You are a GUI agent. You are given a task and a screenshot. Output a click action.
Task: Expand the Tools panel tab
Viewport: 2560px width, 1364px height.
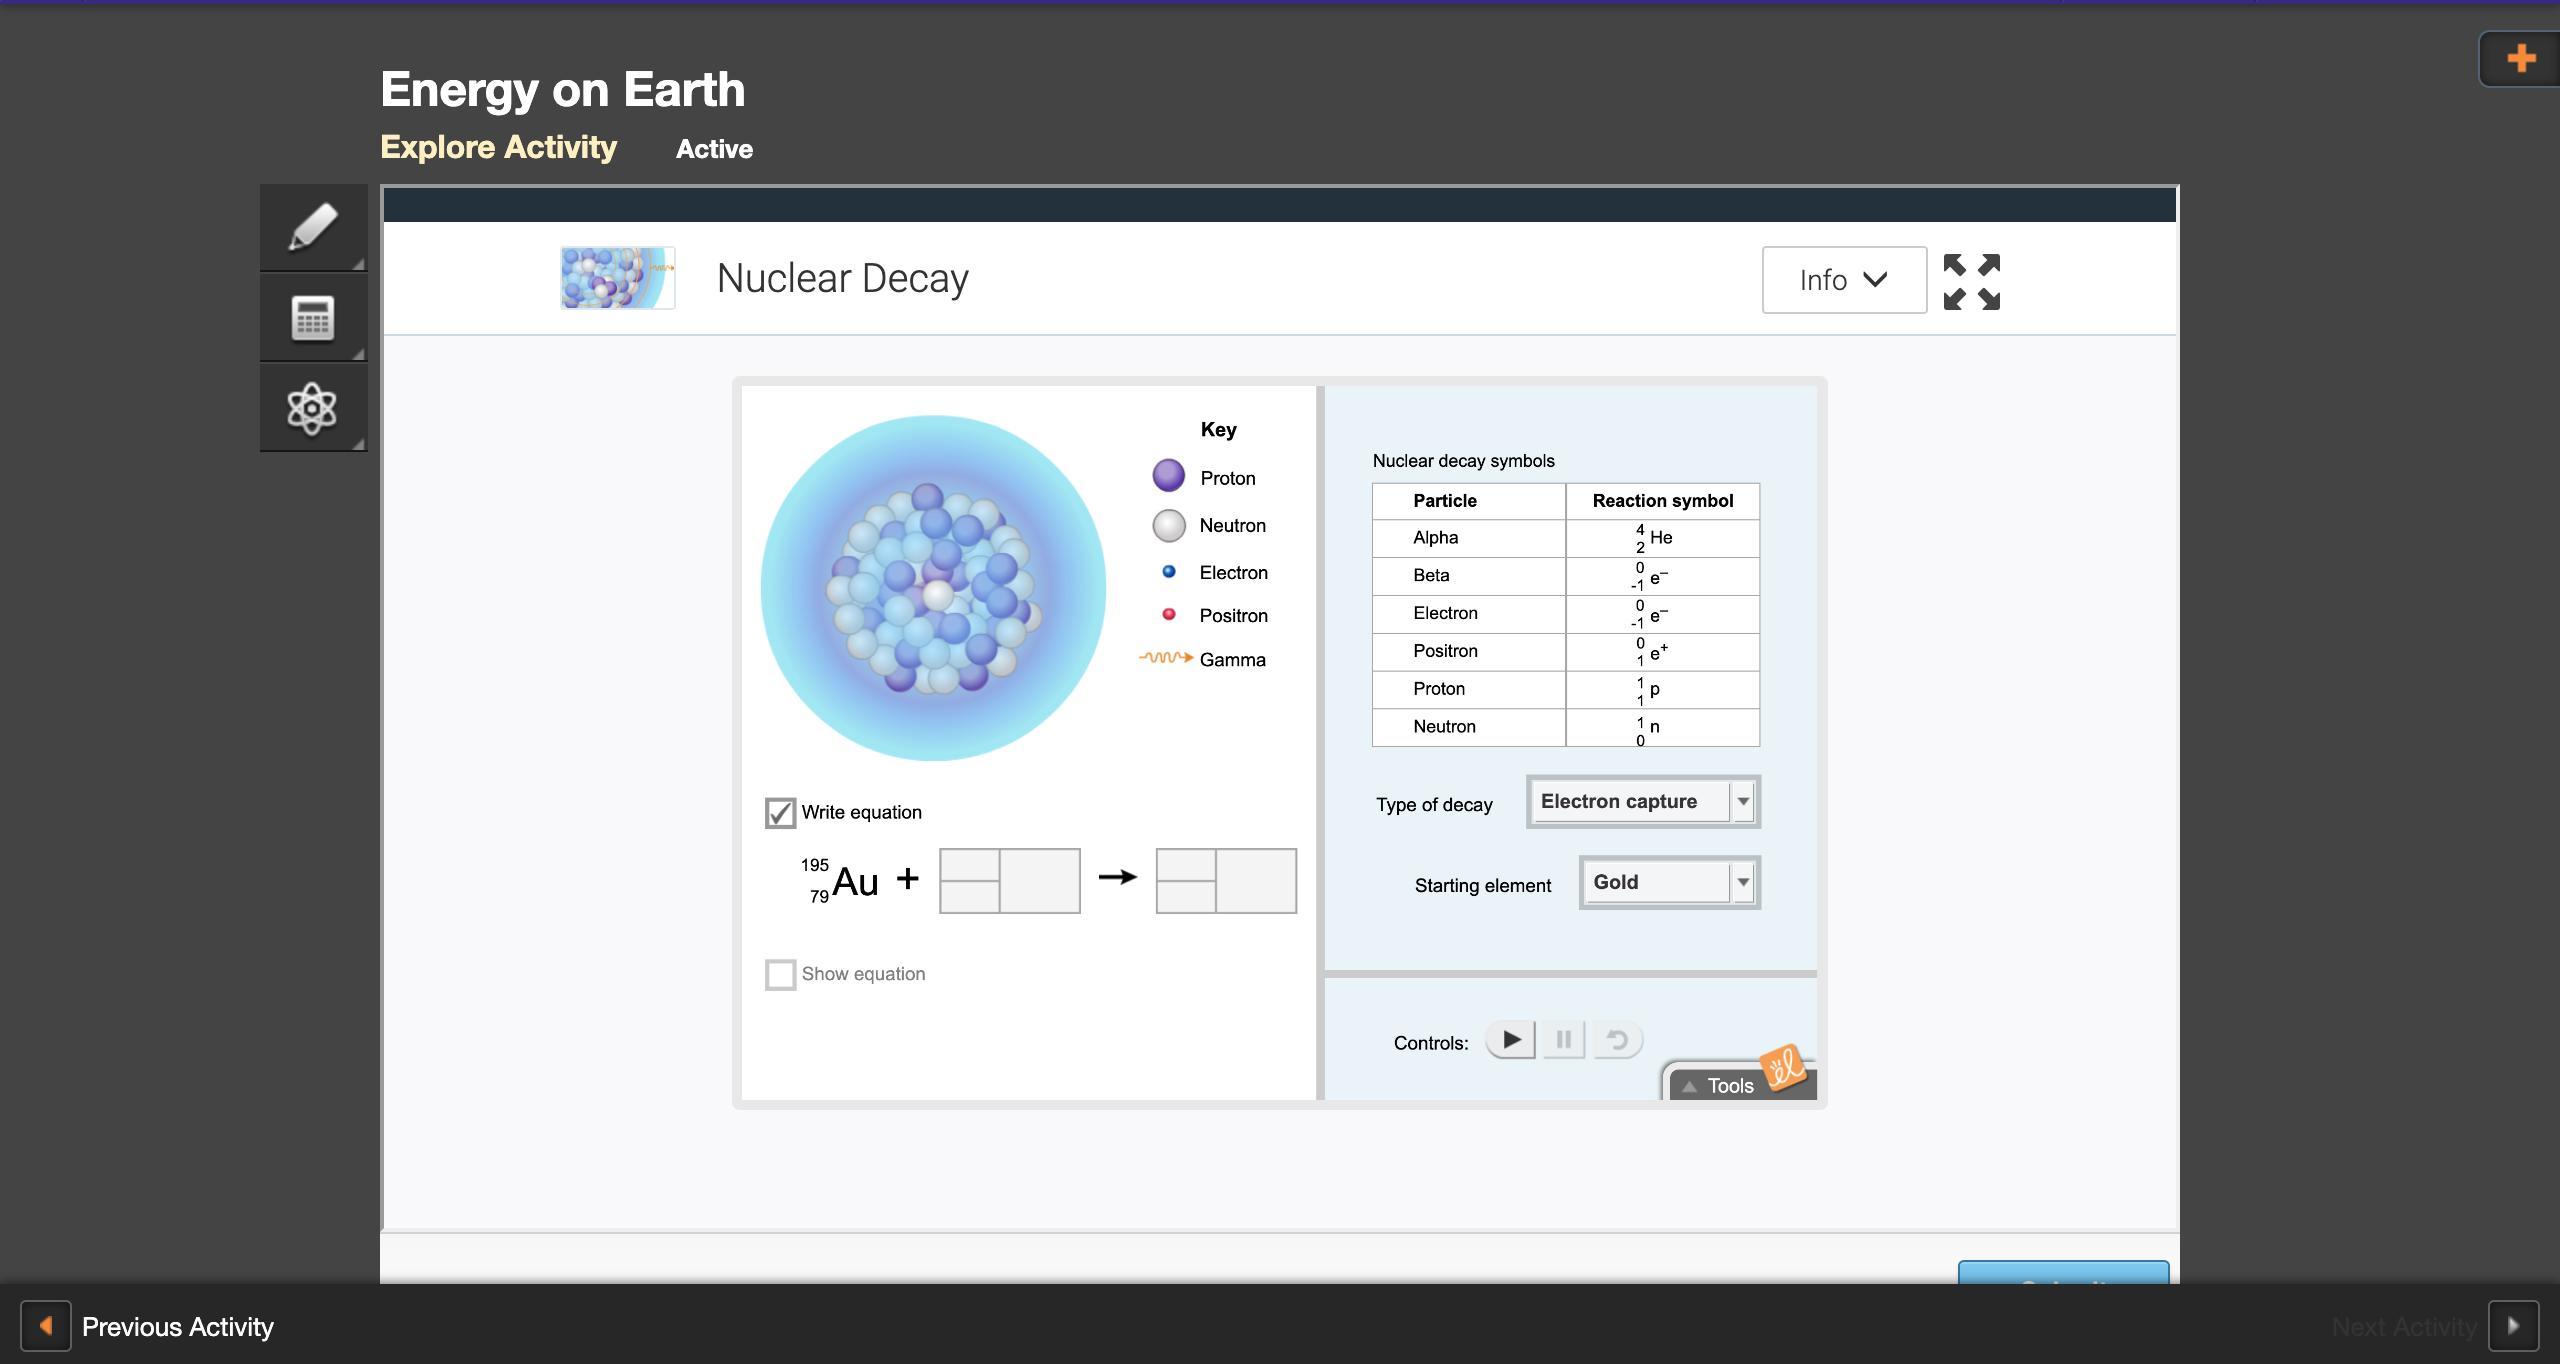1730,1085
